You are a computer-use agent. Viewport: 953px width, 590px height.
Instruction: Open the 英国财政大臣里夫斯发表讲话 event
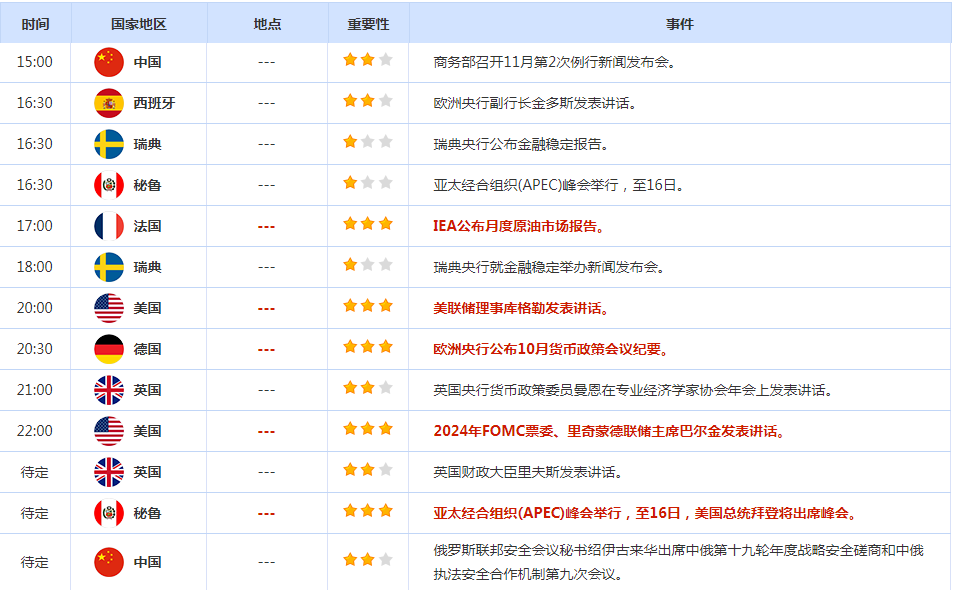pyautogui.click(x=528, y=472)
